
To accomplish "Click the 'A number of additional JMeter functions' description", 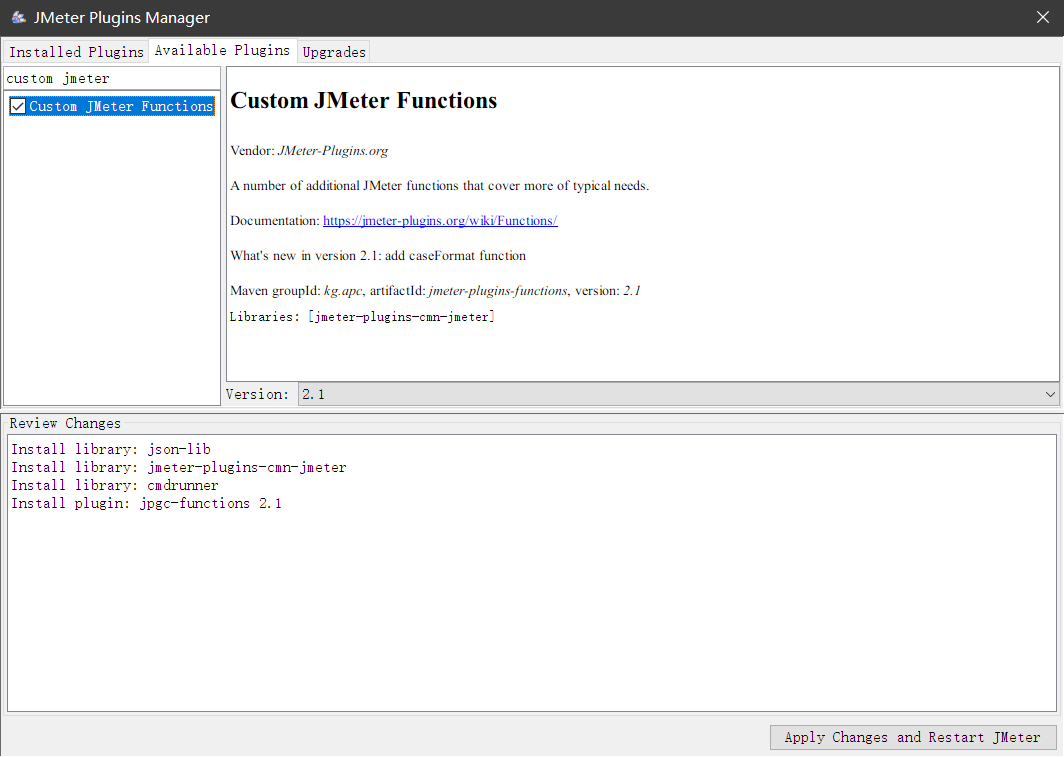I will 440,186.
